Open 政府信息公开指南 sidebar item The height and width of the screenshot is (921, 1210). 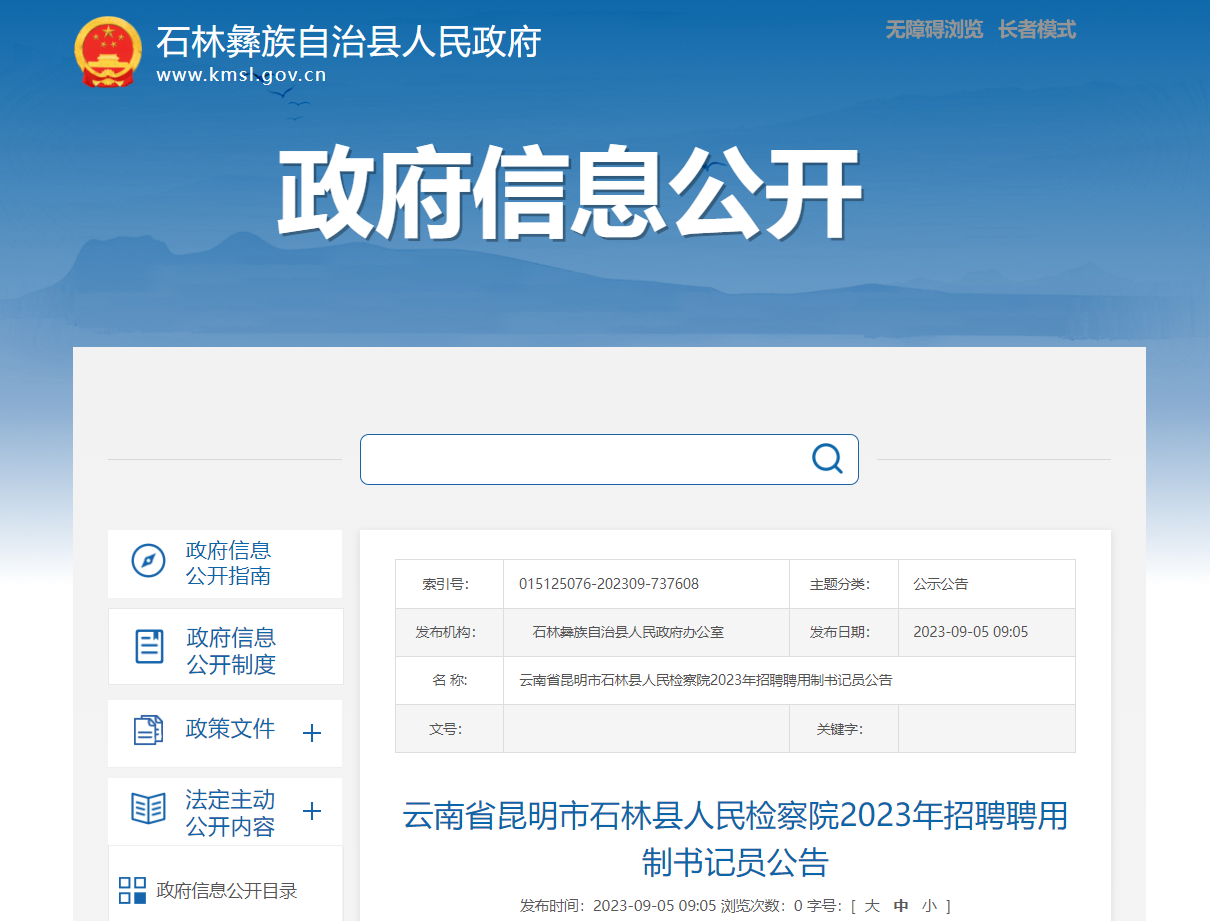(x=228, y=563)
